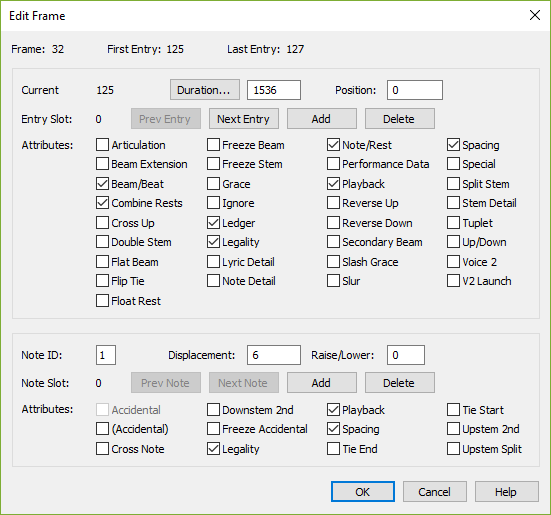
Task: Click the Raise/Lower input box
Action: (406, 355)
